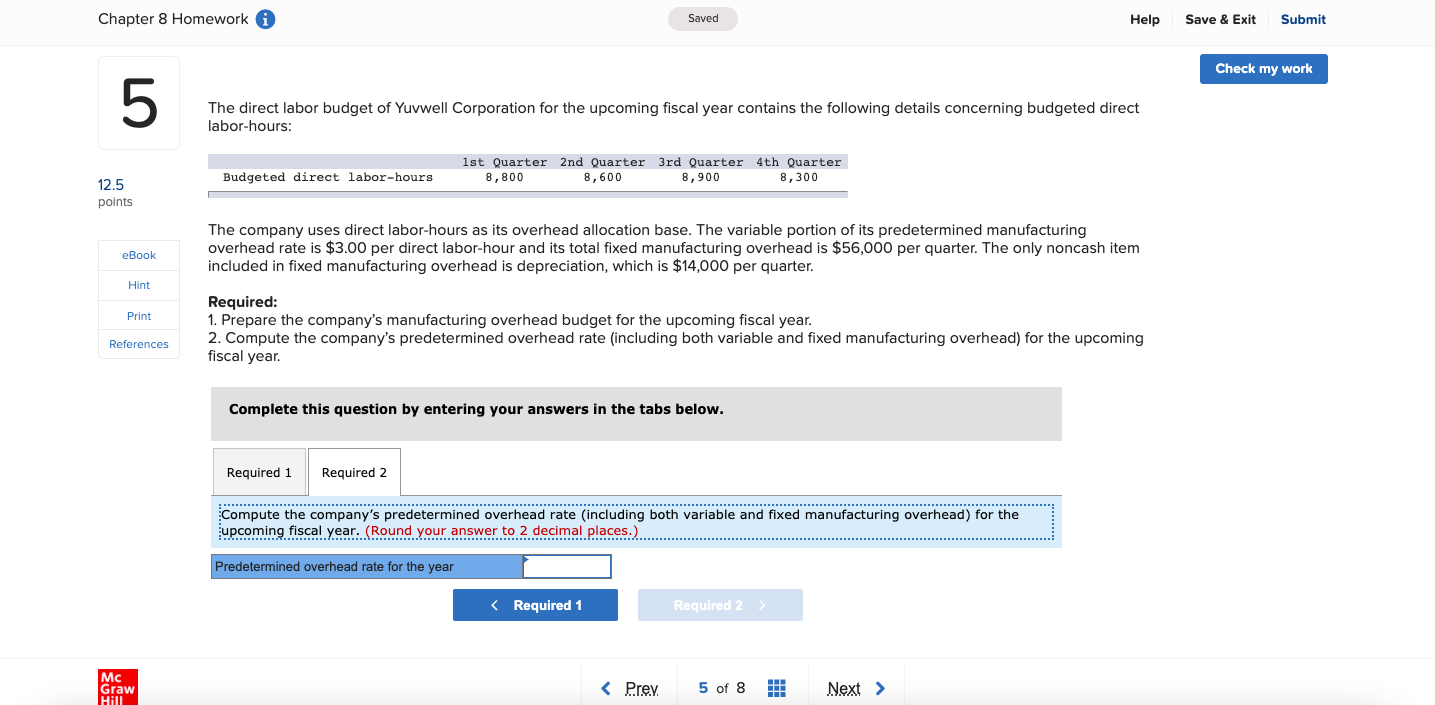
Task: Click the 3rd Quarter value 8,900
Action: coord(700,177)
